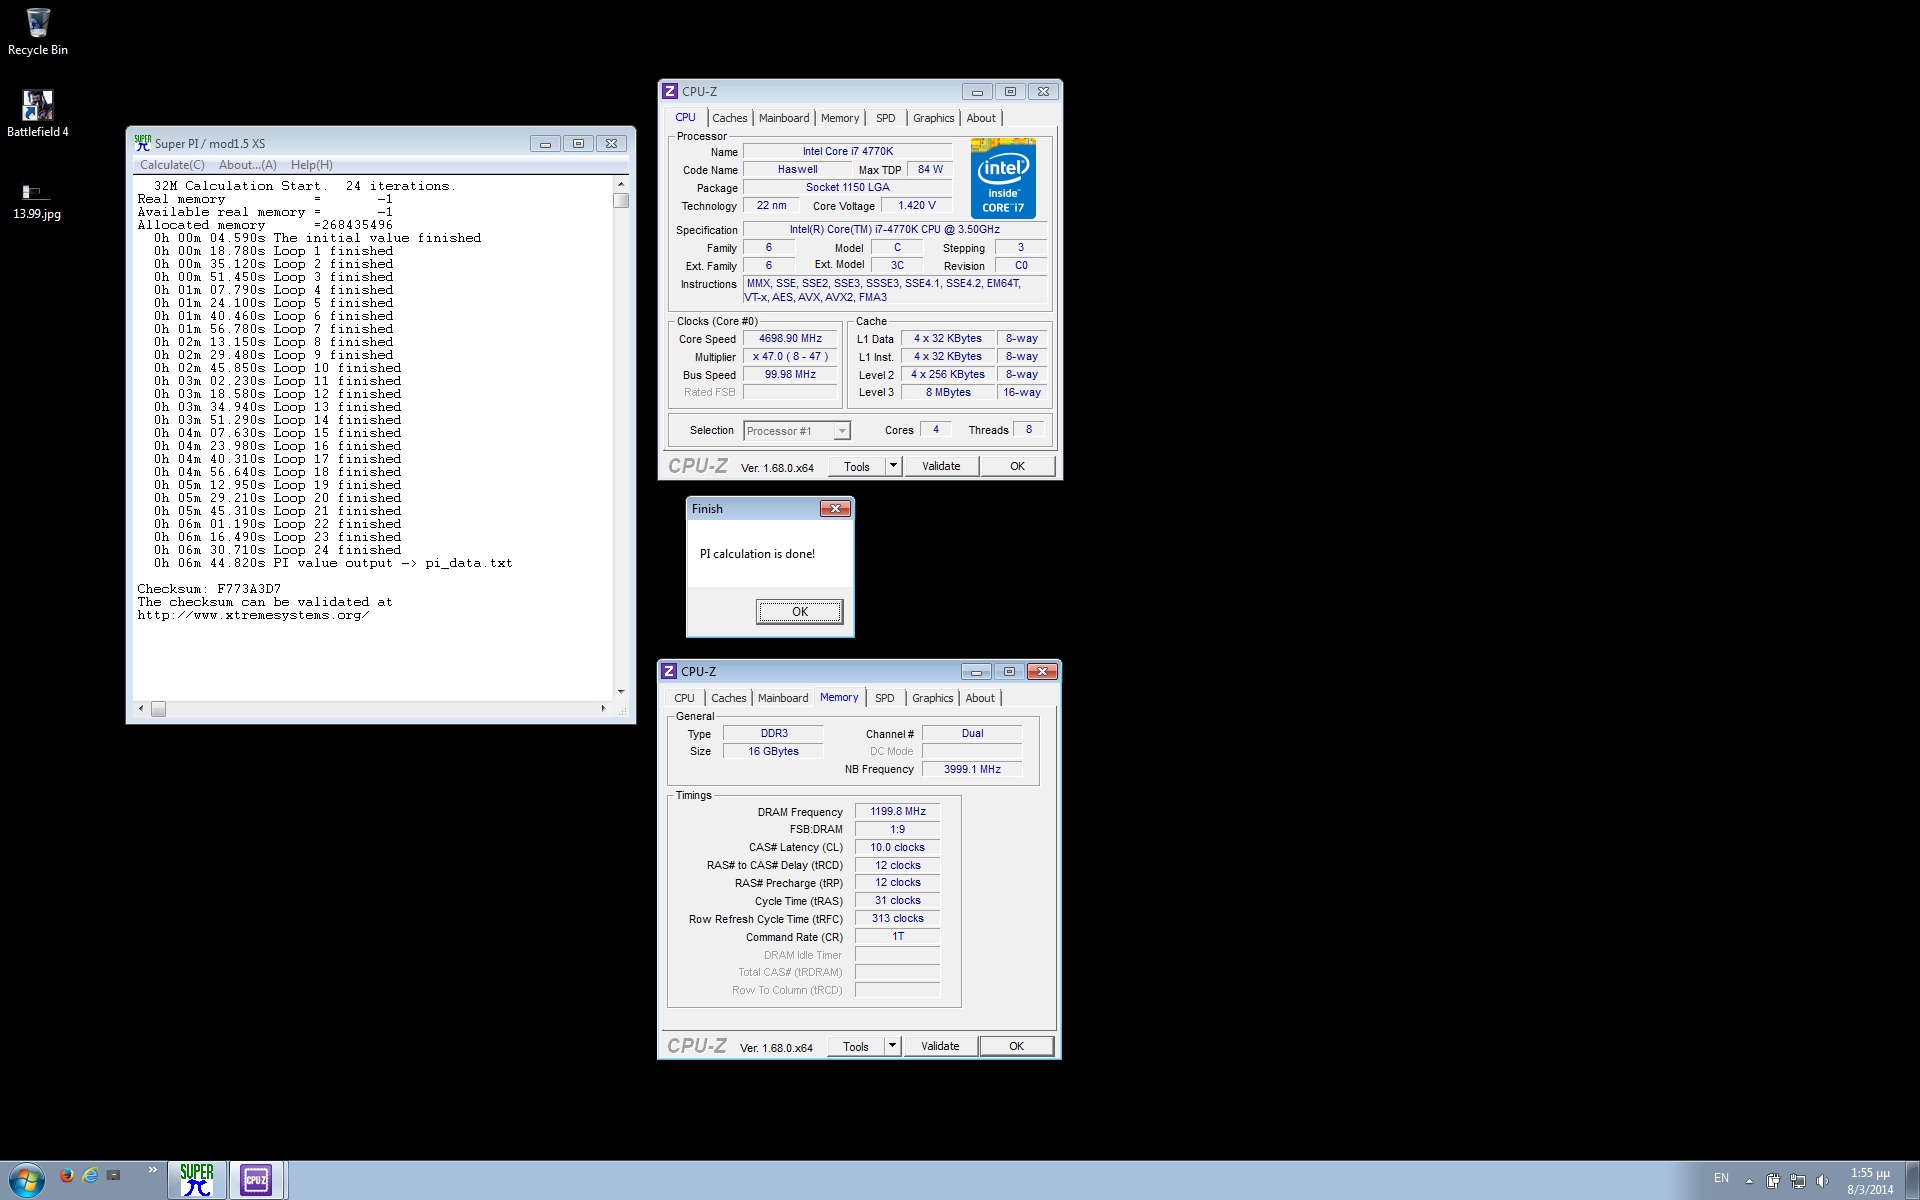1920x1200 pixels.
Task: Switch to Mainboard tab in upper CPU-Z
Action: [784, 118]
